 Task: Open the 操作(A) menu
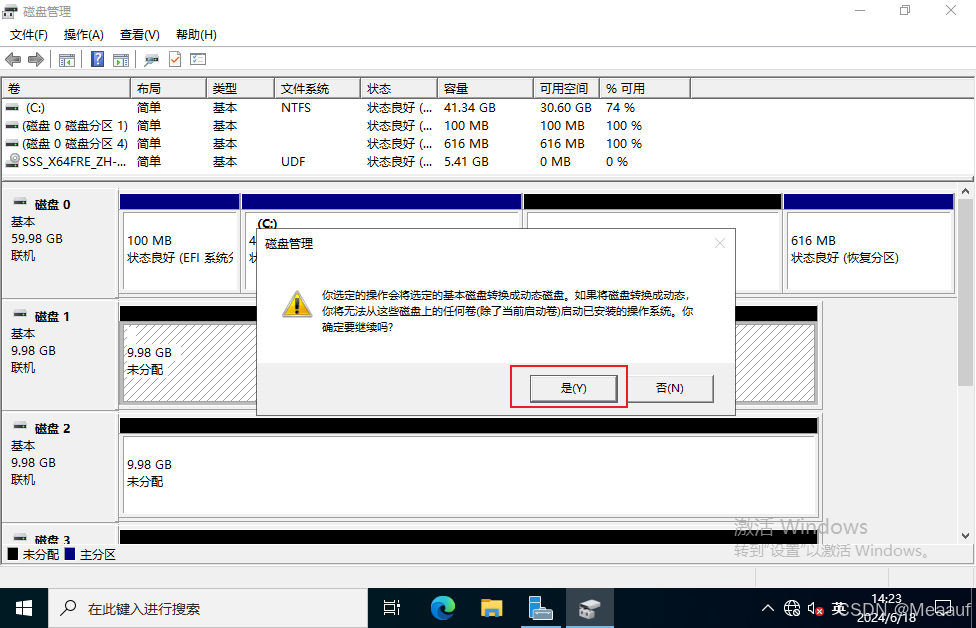pyautogui.click(x=83, y=35)
